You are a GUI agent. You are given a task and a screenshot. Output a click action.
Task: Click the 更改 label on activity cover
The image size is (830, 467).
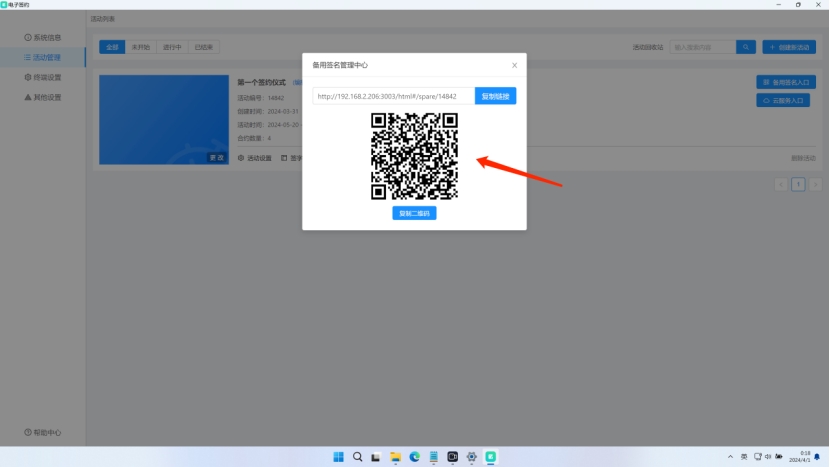(x=216, y=158)
